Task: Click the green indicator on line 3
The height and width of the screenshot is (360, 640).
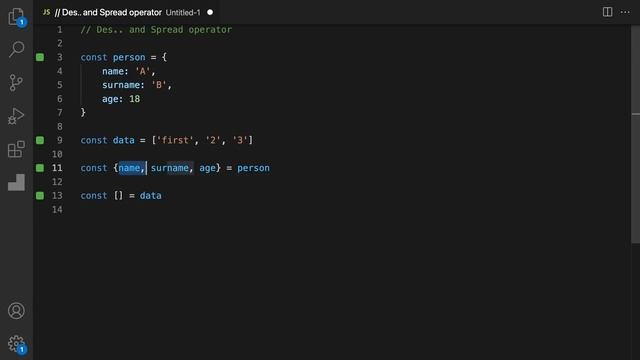Action: click(40, 57)
